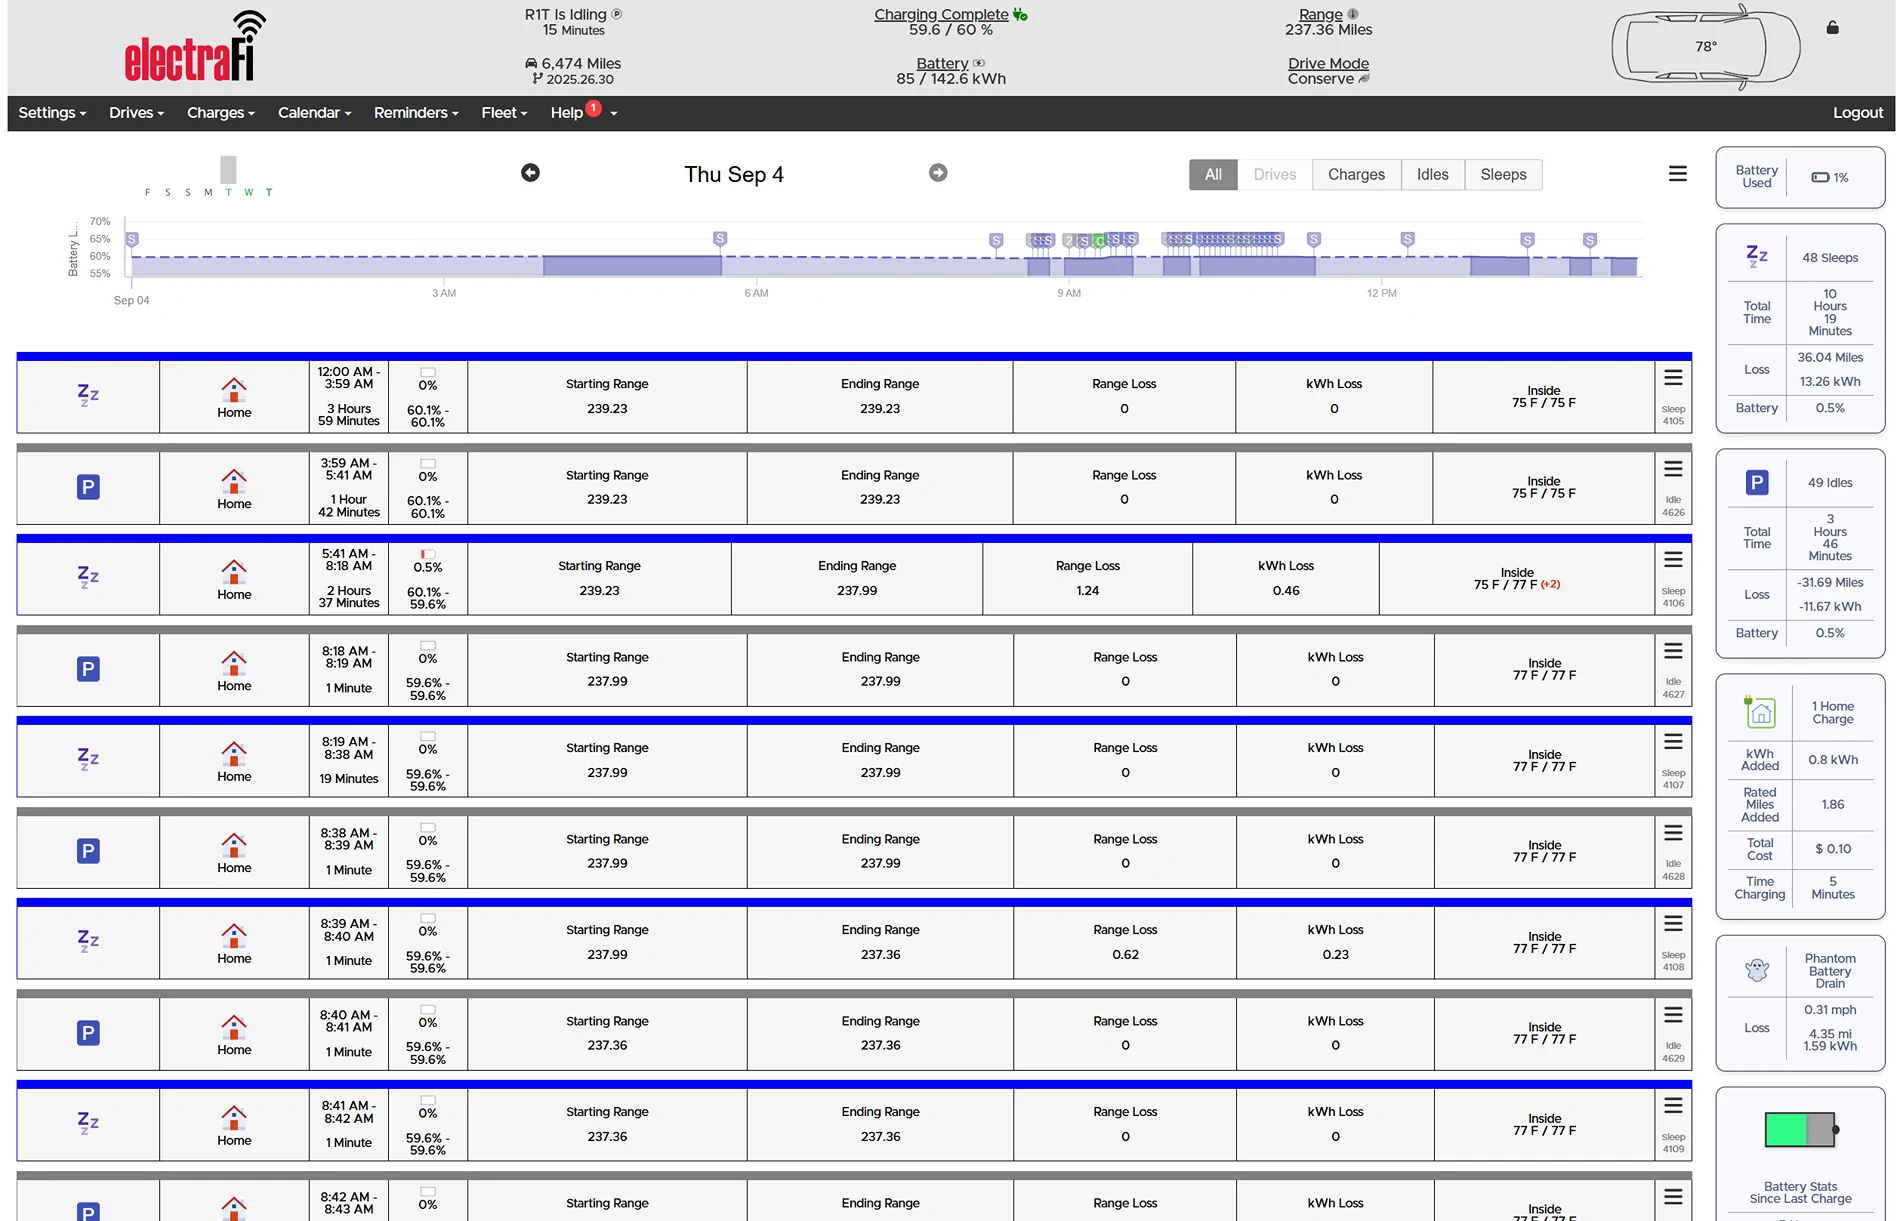
Task: Click the Sleeps summary Zz icon
Action: pyautogui.click(x=1757, y=256)
